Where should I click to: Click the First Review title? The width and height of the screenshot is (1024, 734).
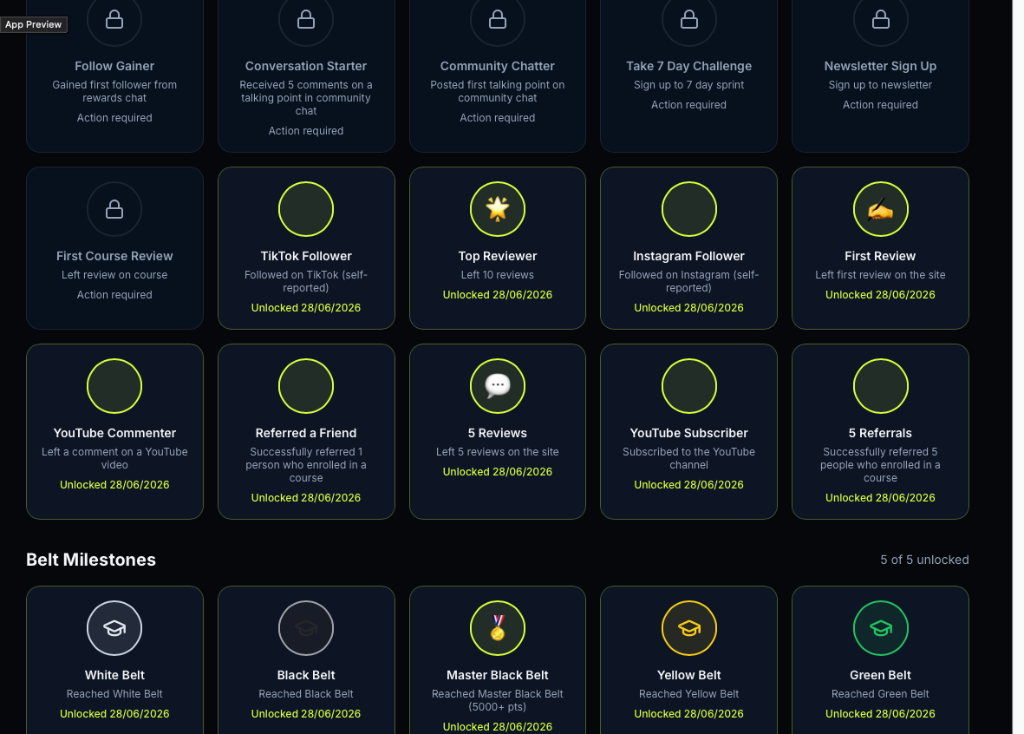tap(880, 256)
